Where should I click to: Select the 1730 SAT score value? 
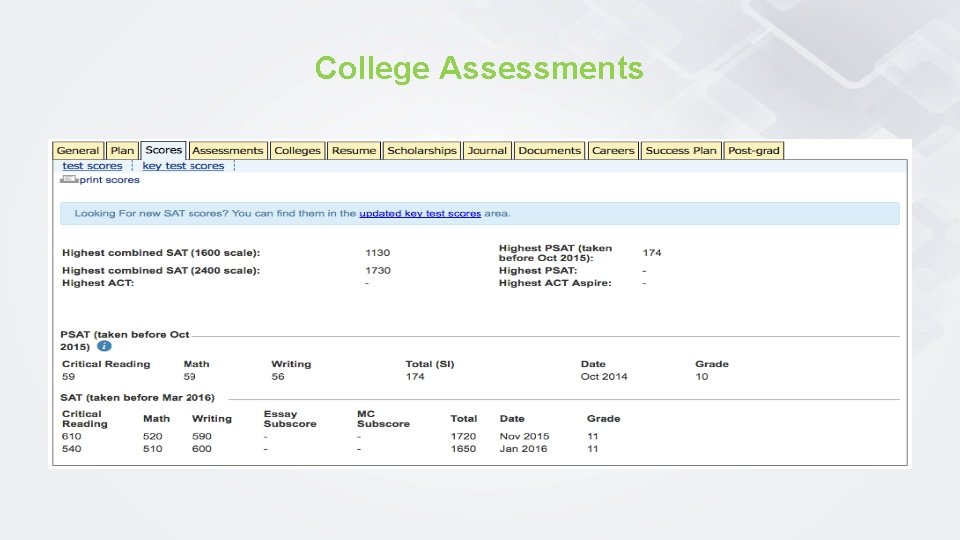(x=378, y=271)
